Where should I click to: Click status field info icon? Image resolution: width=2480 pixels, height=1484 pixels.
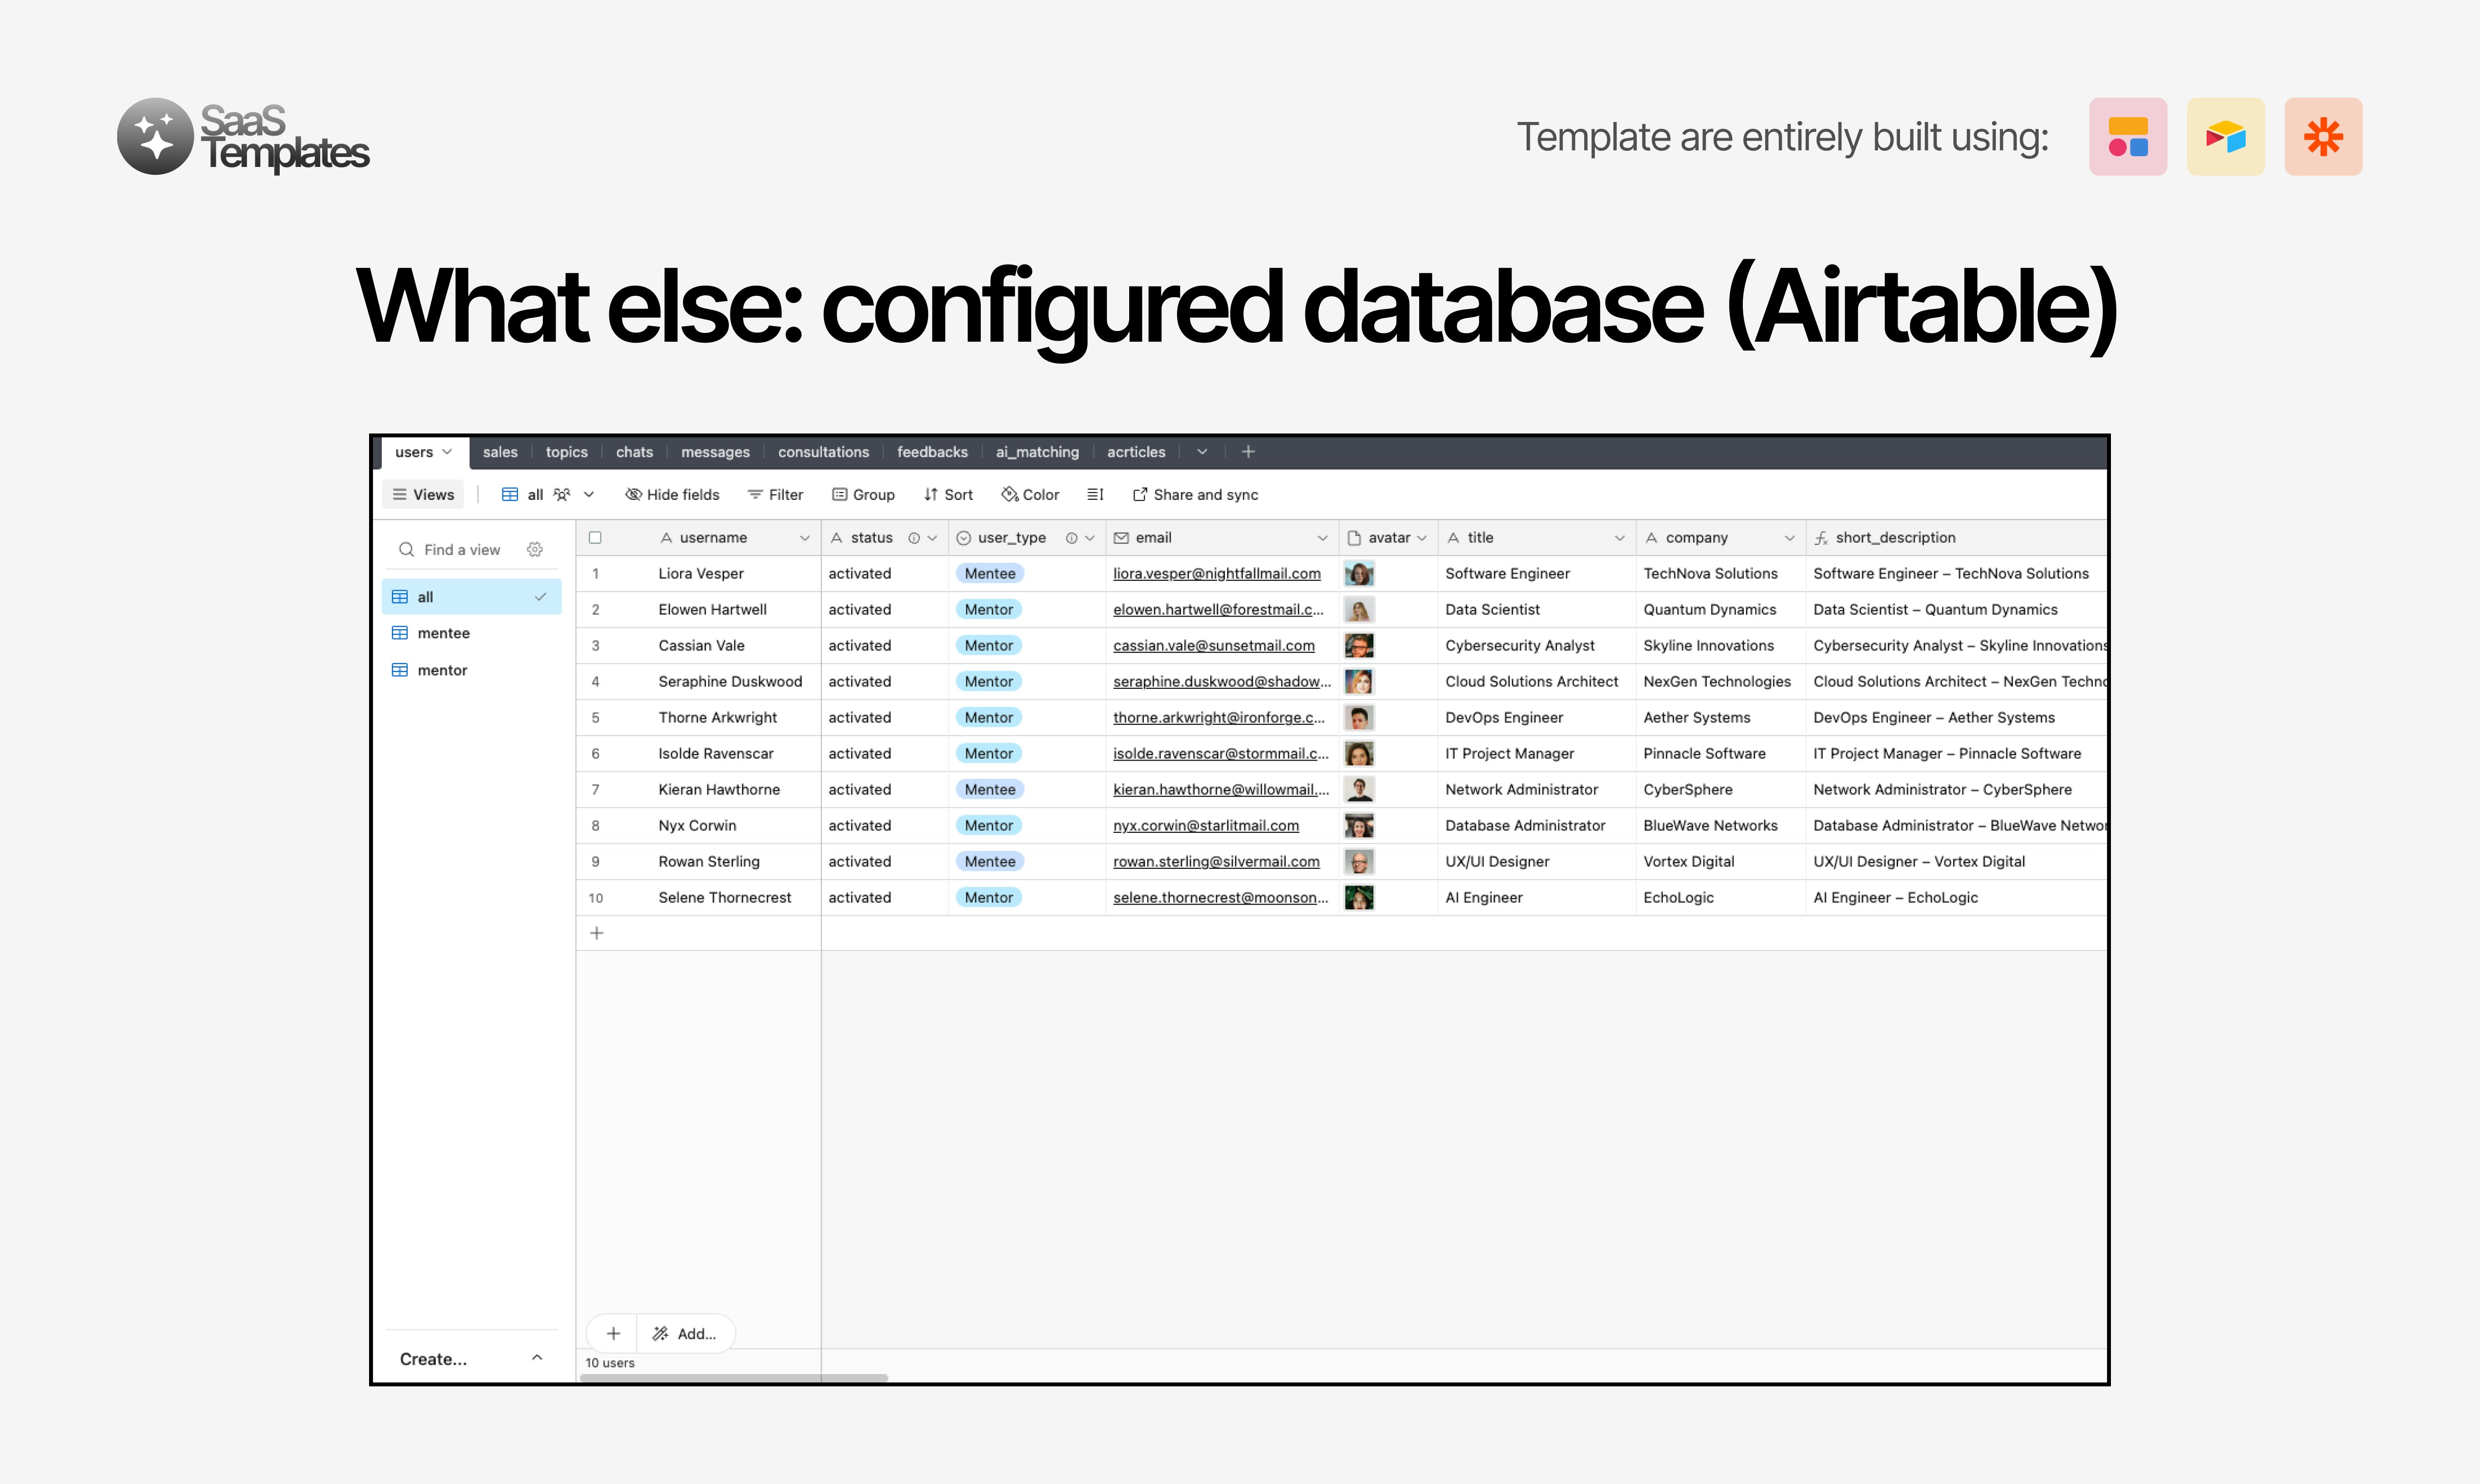tap(914, 538)
